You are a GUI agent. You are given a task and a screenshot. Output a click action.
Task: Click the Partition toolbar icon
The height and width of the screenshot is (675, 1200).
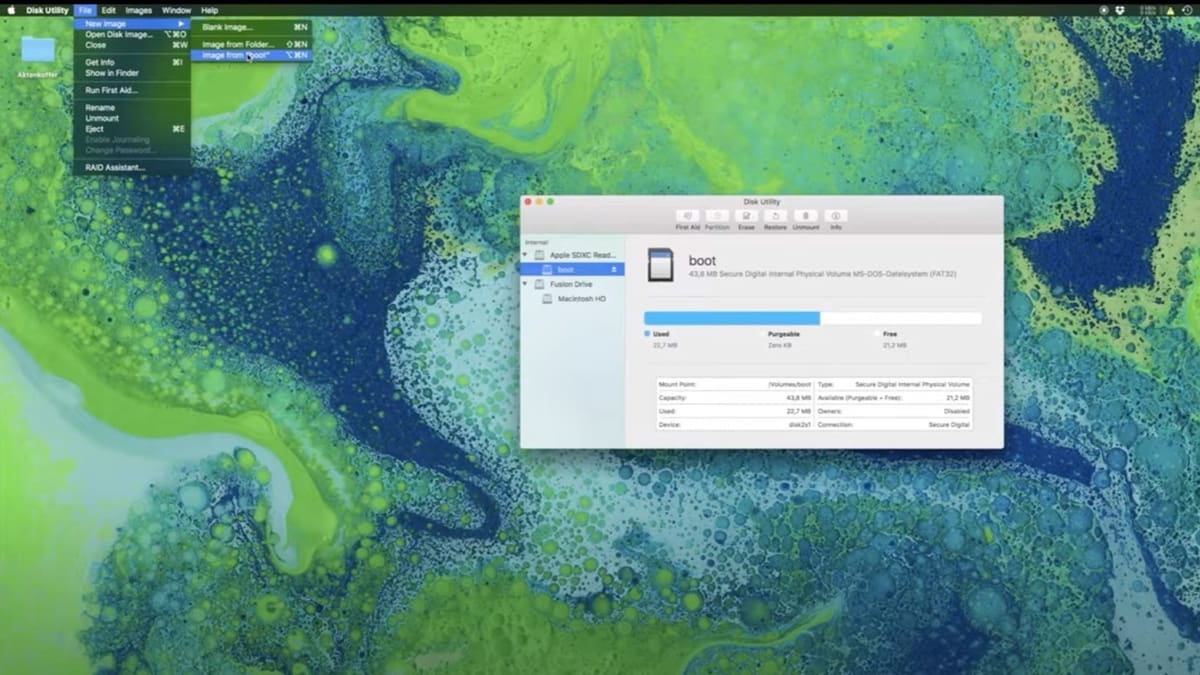(x=717, y=216)
